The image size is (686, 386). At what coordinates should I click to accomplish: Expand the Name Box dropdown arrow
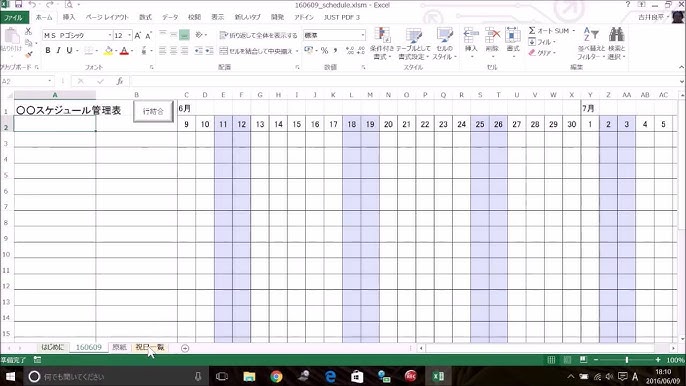click(49, 81)
